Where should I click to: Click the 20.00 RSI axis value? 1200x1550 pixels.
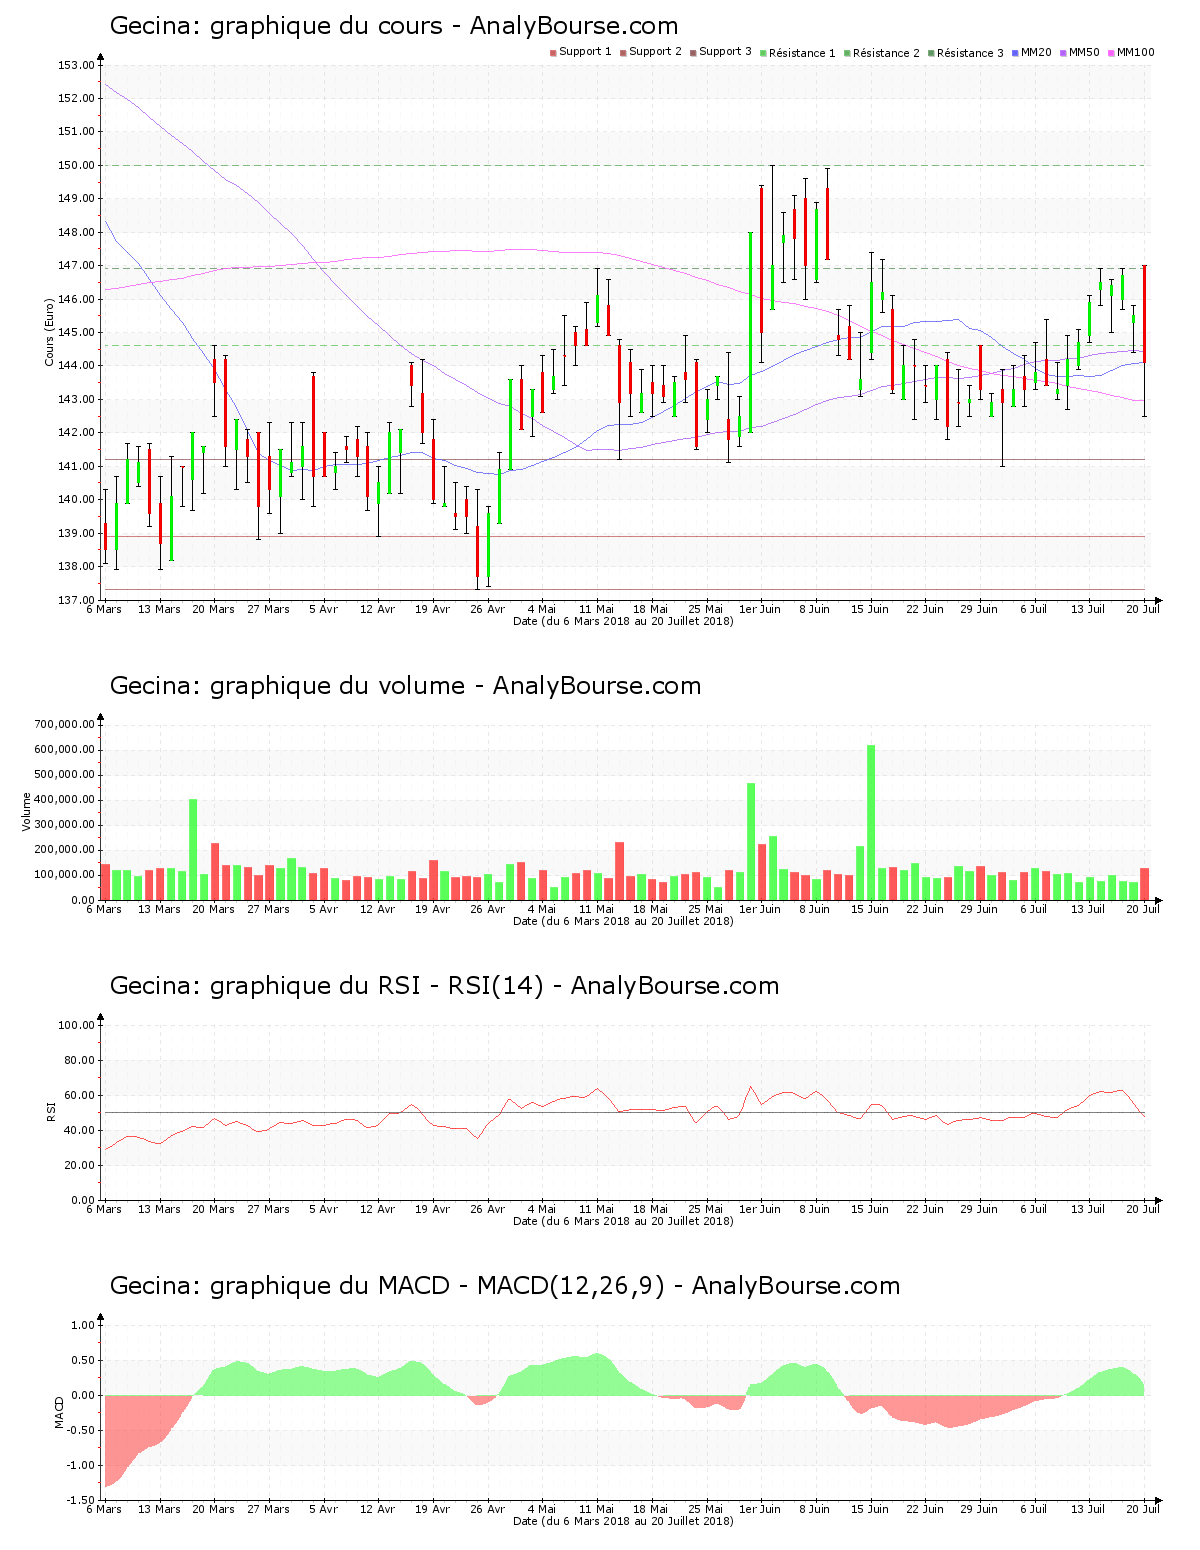[x=79, y=1165]
